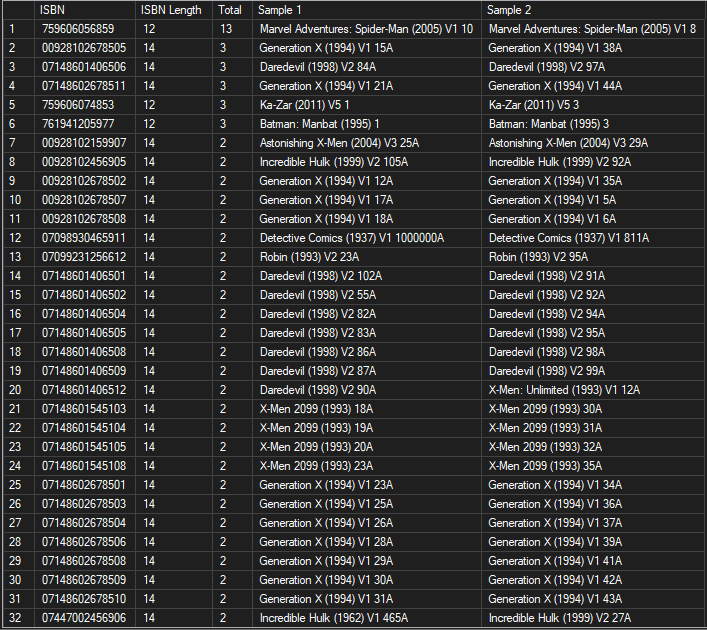707x630 pixels.
Task: Click the Total column header
Action: 231,10
